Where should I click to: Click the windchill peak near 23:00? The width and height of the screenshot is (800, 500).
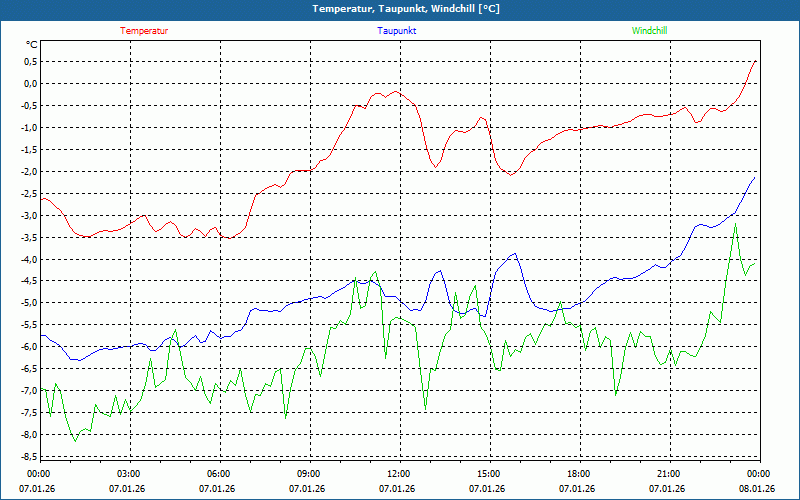[735, 223]
